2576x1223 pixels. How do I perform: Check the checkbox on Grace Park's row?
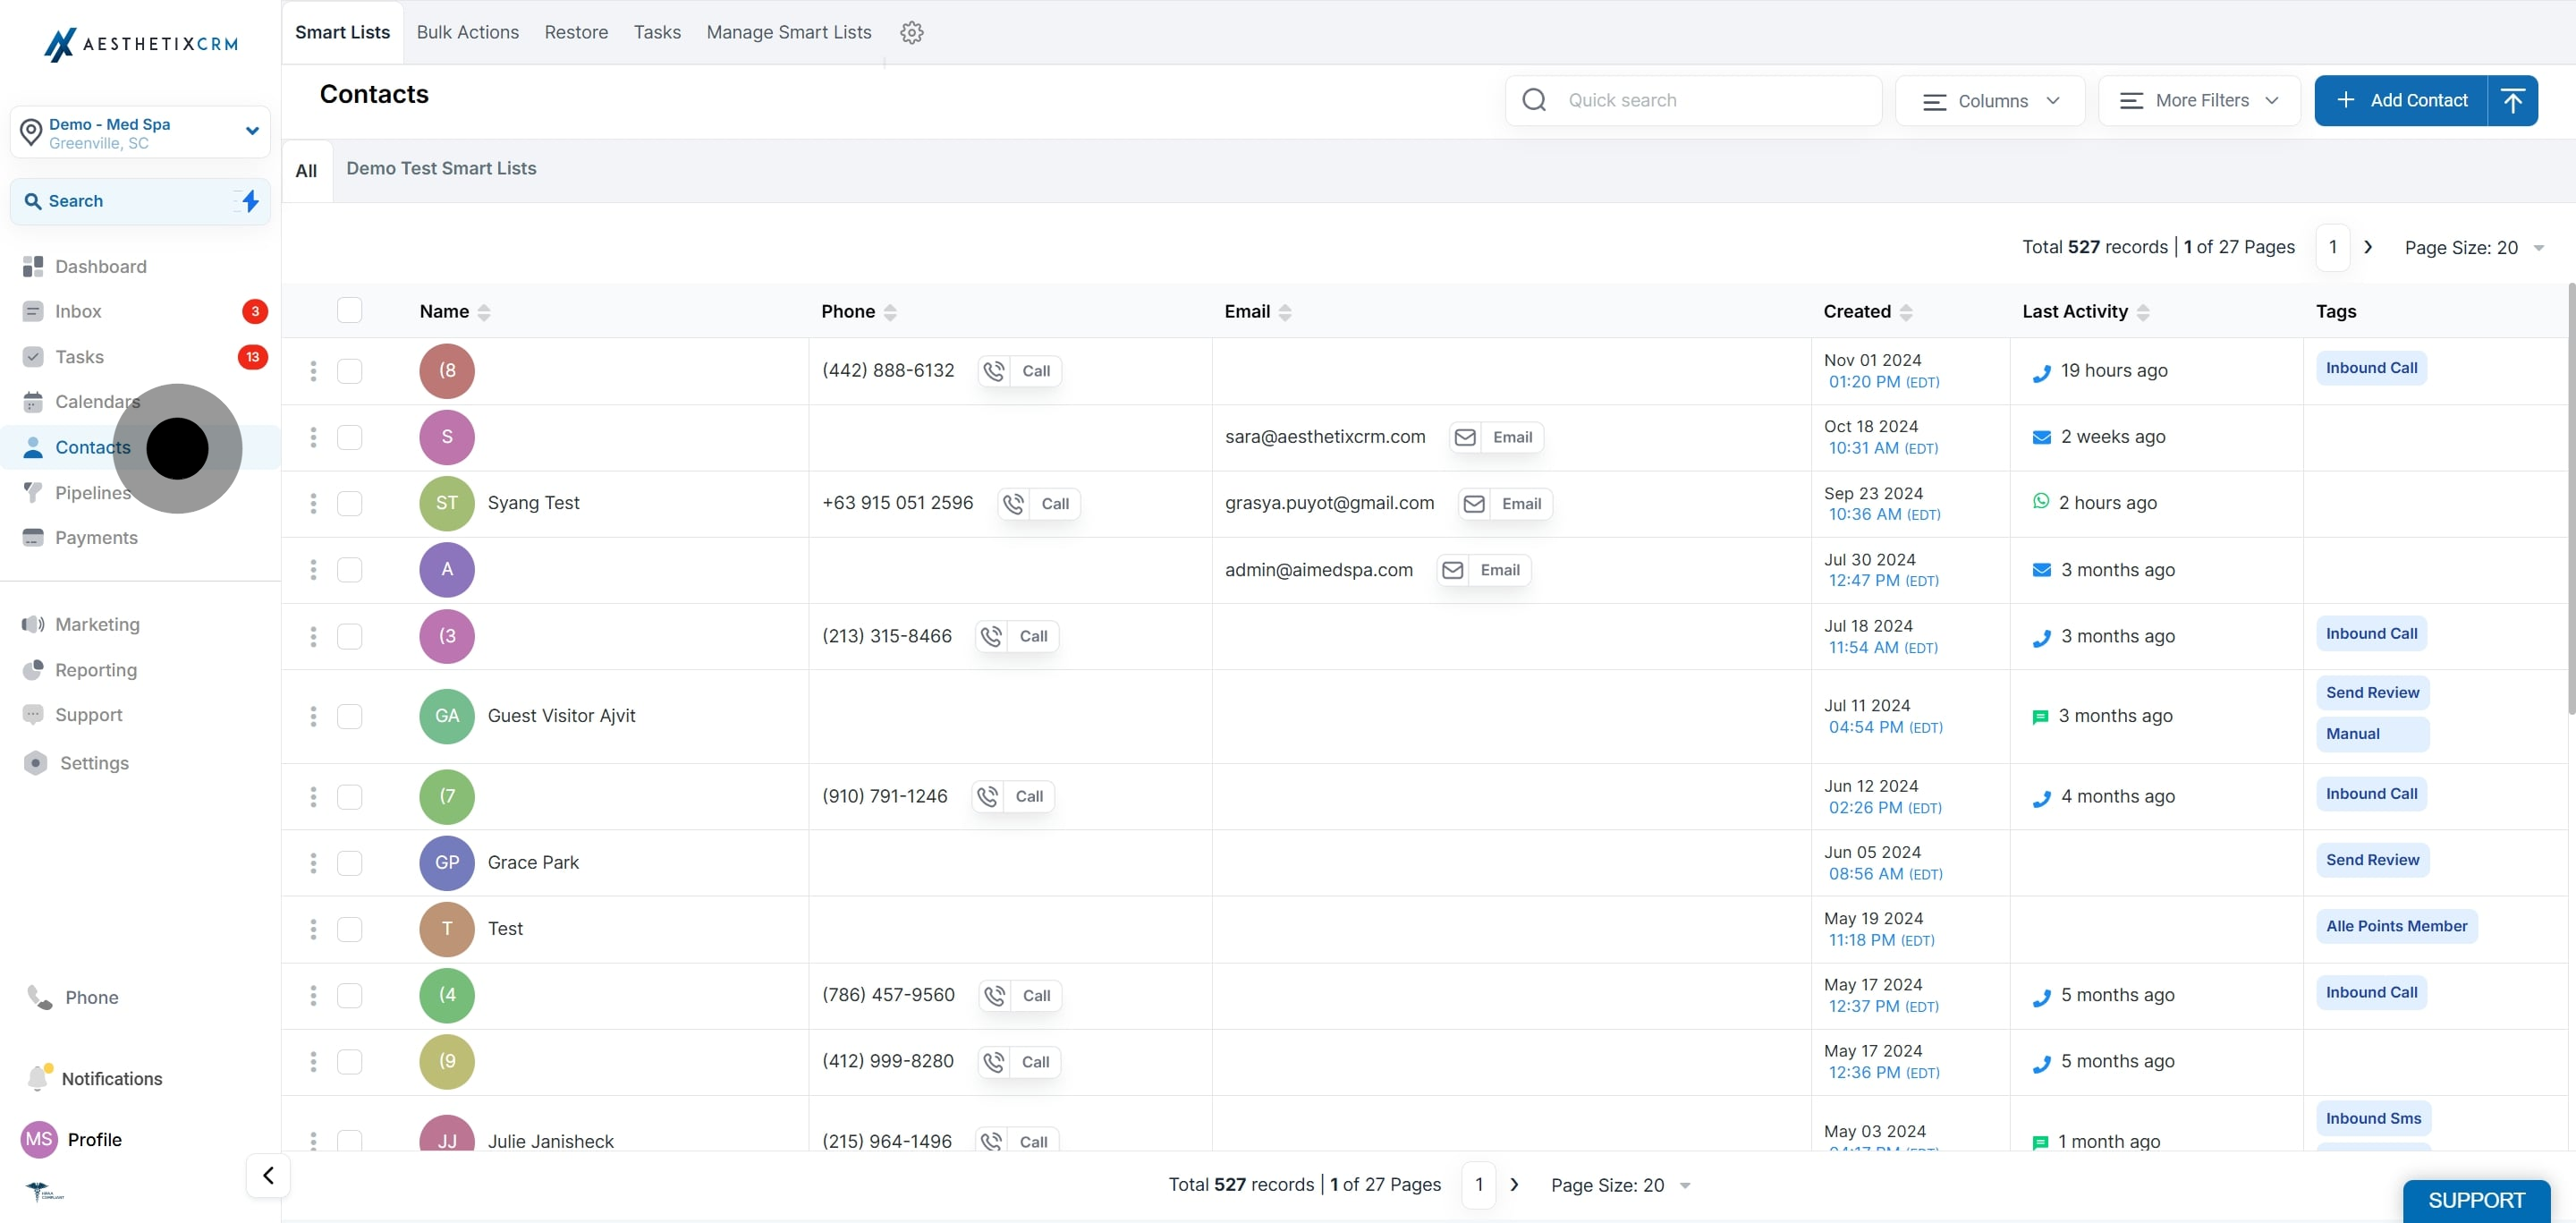349,863
